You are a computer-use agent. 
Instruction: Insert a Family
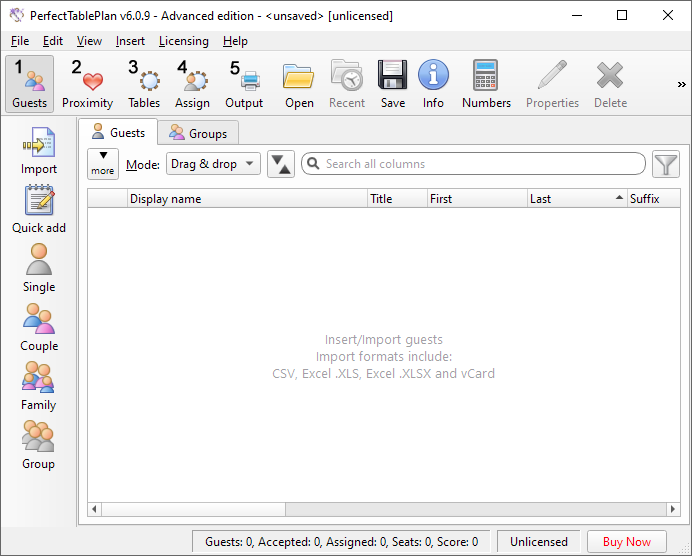[39, 387]
